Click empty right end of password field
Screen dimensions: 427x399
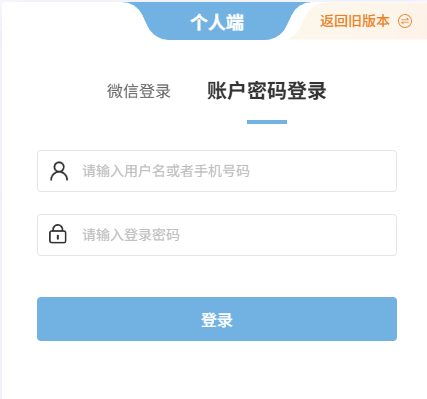333,235
